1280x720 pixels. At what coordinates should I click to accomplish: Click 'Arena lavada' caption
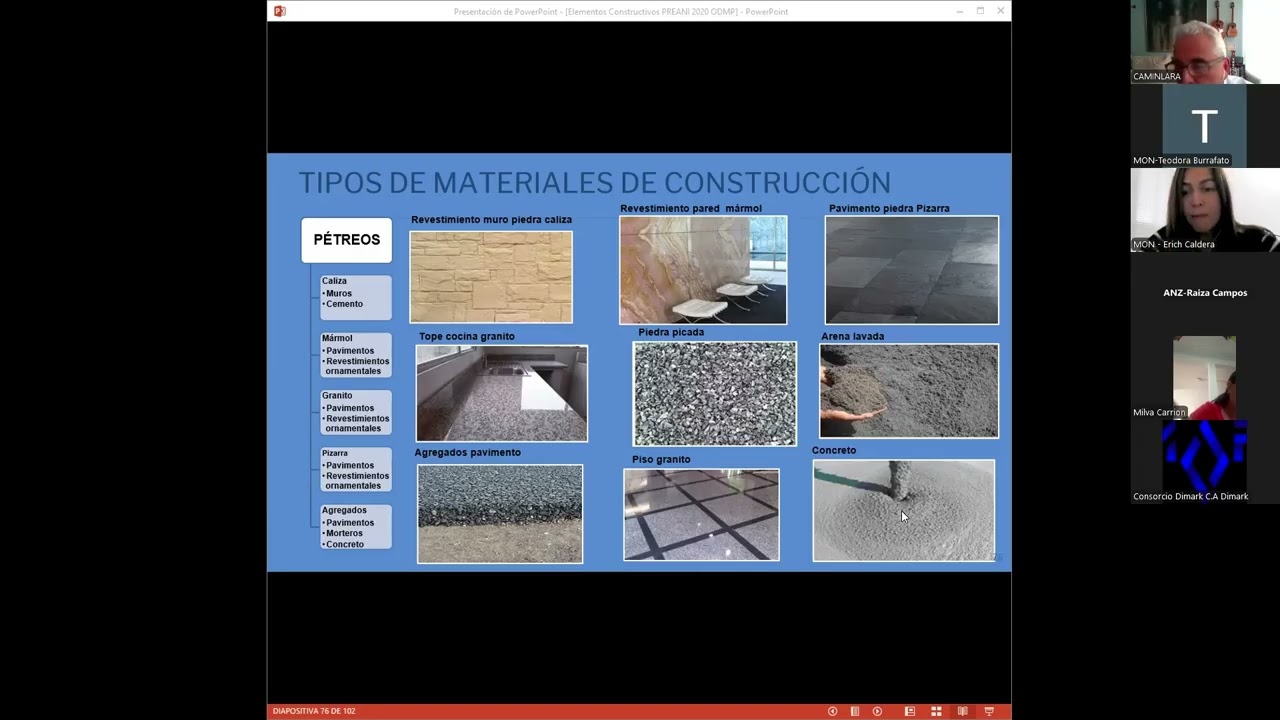(853, 336)
